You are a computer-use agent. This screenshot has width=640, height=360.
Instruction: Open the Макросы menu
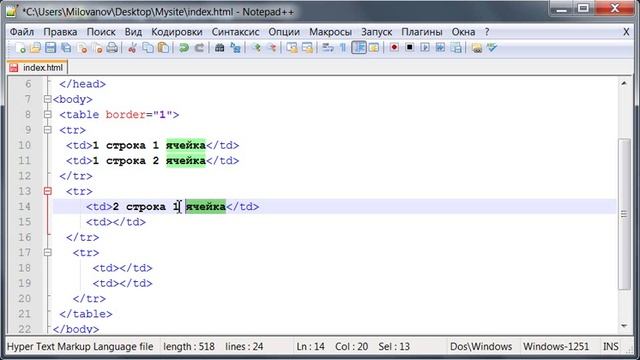pos(330,32)
